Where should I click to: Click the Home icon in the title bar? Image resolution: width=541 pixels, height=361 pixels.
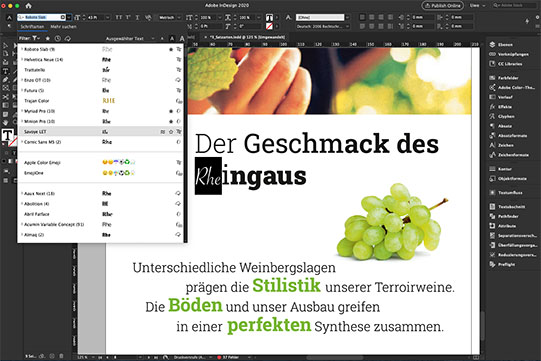[x=29, y=6]
